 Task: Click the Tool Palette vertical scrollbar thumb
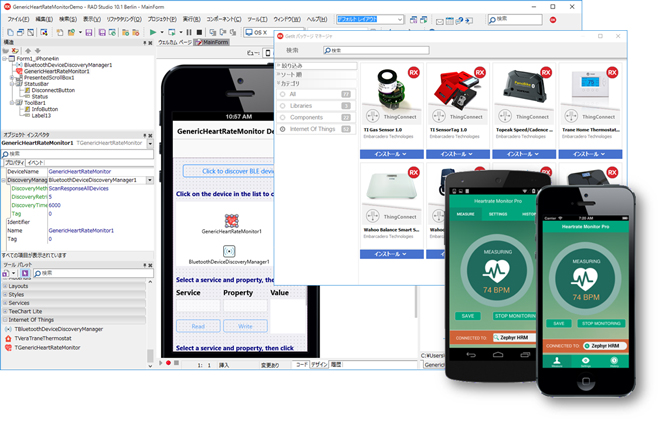click(x=150, y=356)
